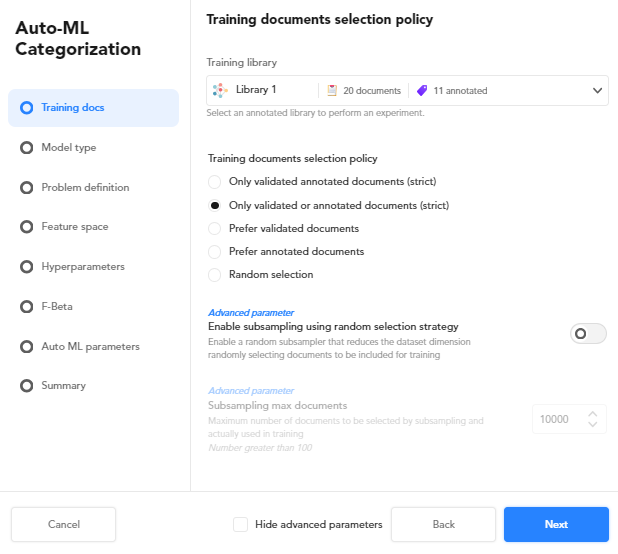The height and width of the screenshot is (554, 618).
Task: Increase subsampling max documents stepper
Action: tap(593, 413)
